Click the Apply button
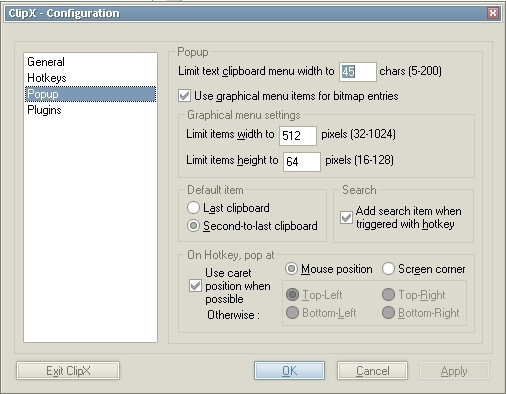 [454, 371]
